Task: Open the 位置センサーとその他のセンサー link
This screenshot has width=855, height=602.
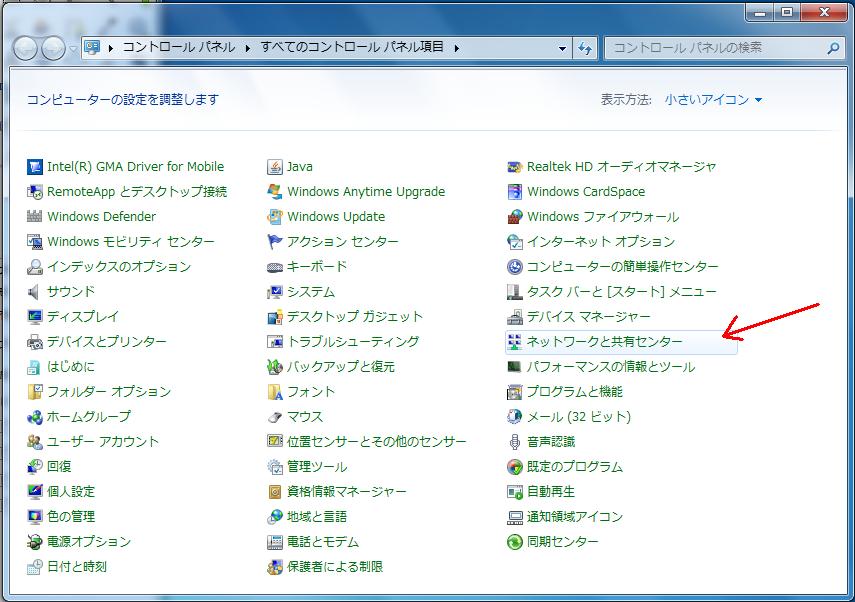Action: coord(377,442)
